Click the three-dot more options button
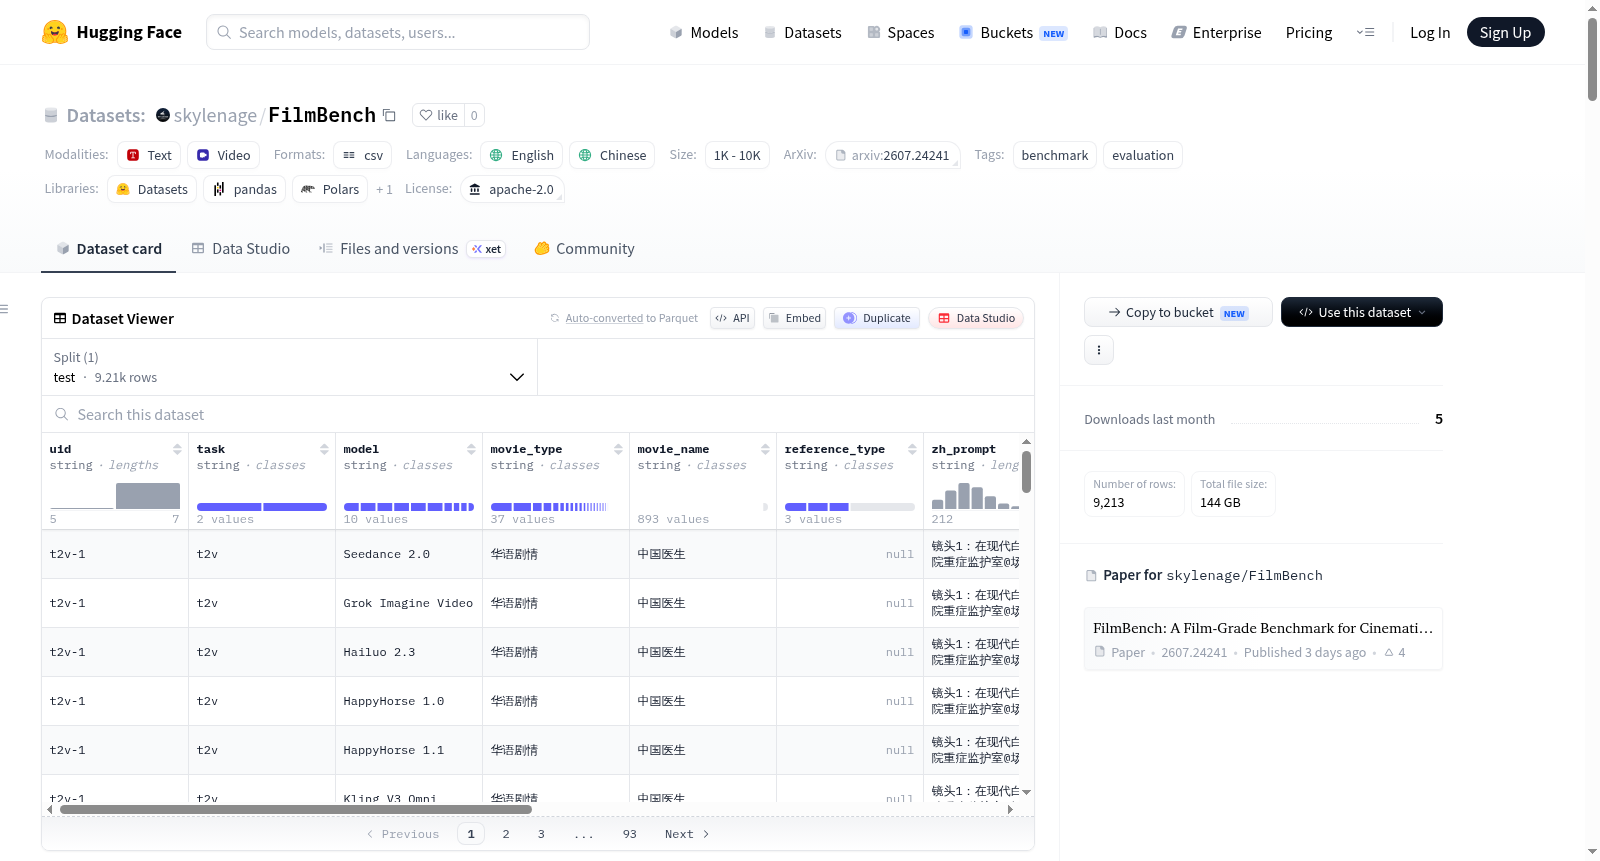 point(1099,350)
